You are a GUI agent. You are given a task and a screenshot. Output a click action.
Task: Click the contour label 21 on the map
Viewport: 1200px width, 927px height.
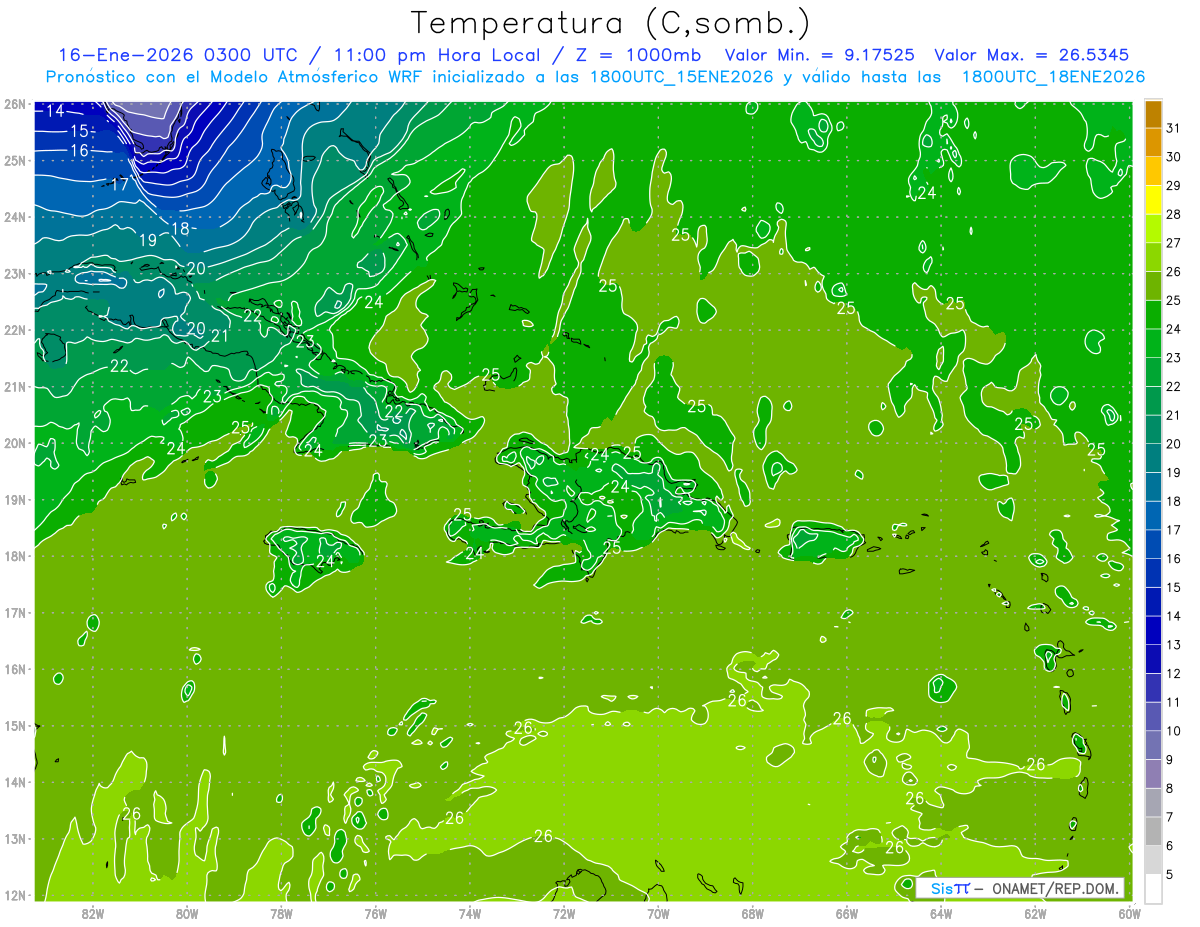coord(219,336)
